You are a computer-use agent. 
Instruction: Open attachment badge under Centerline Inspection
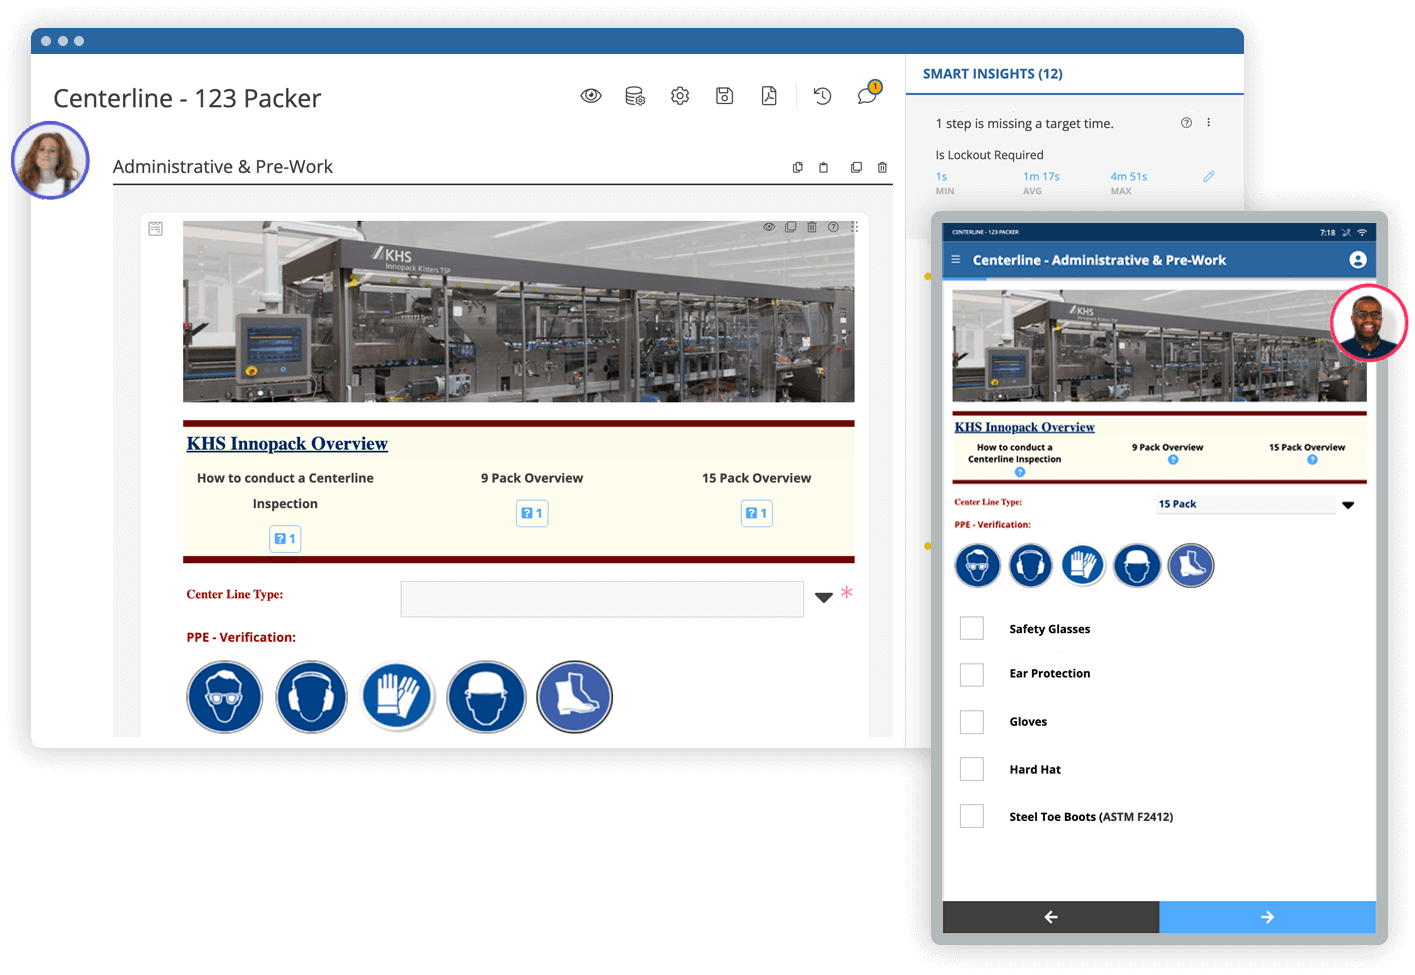[x=285, y=539]
